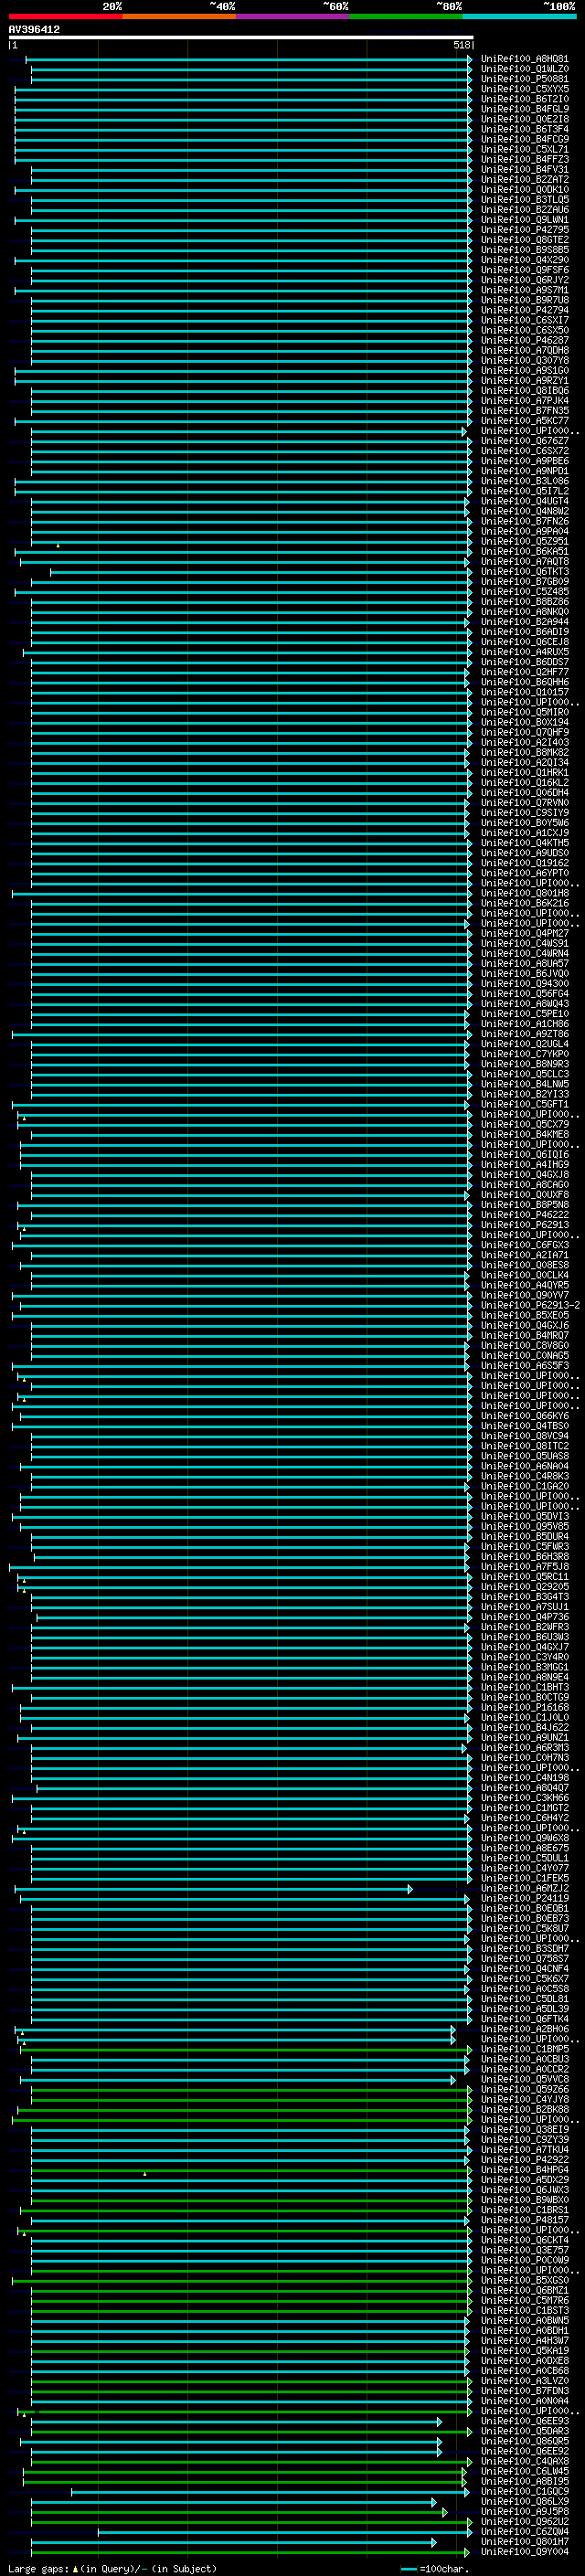Image resolution: width=585 pixels, height=2576 pixels.
Task: Open the last hit UniRef100_Q9Y004
Action: tap(525, 2551)
